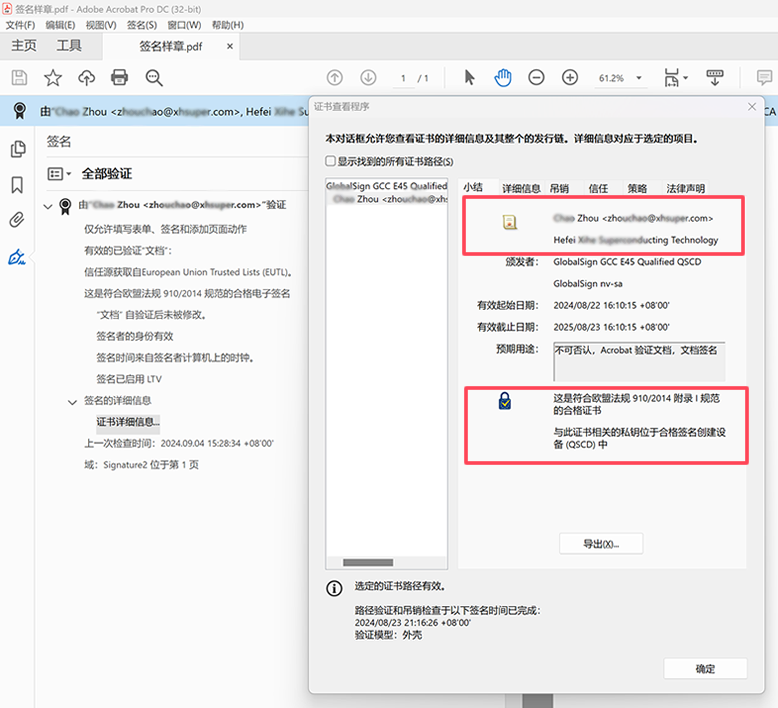
Task: Click the page number input field
Action: 403,78
